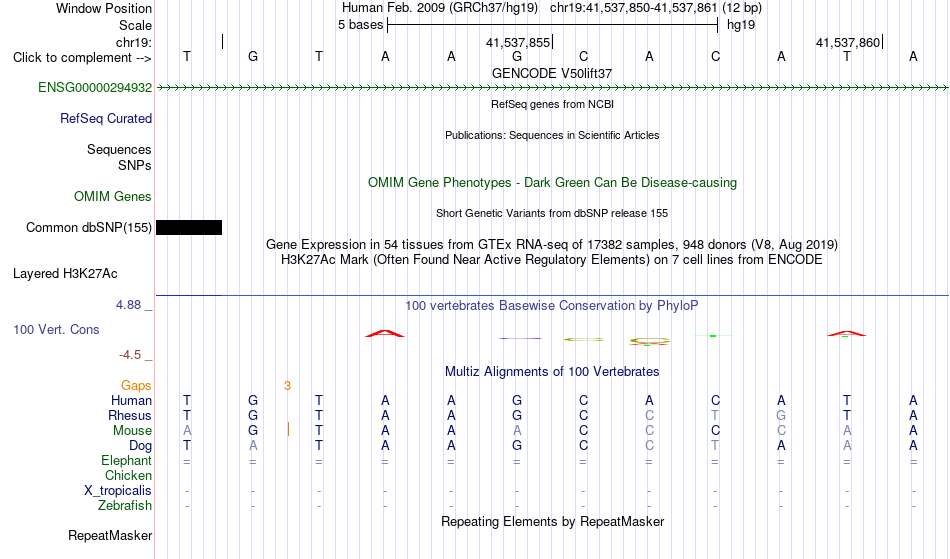Select the Zebrafish alignment row label
This screenshot has height=559, width=950.
(x=125, y=506)
